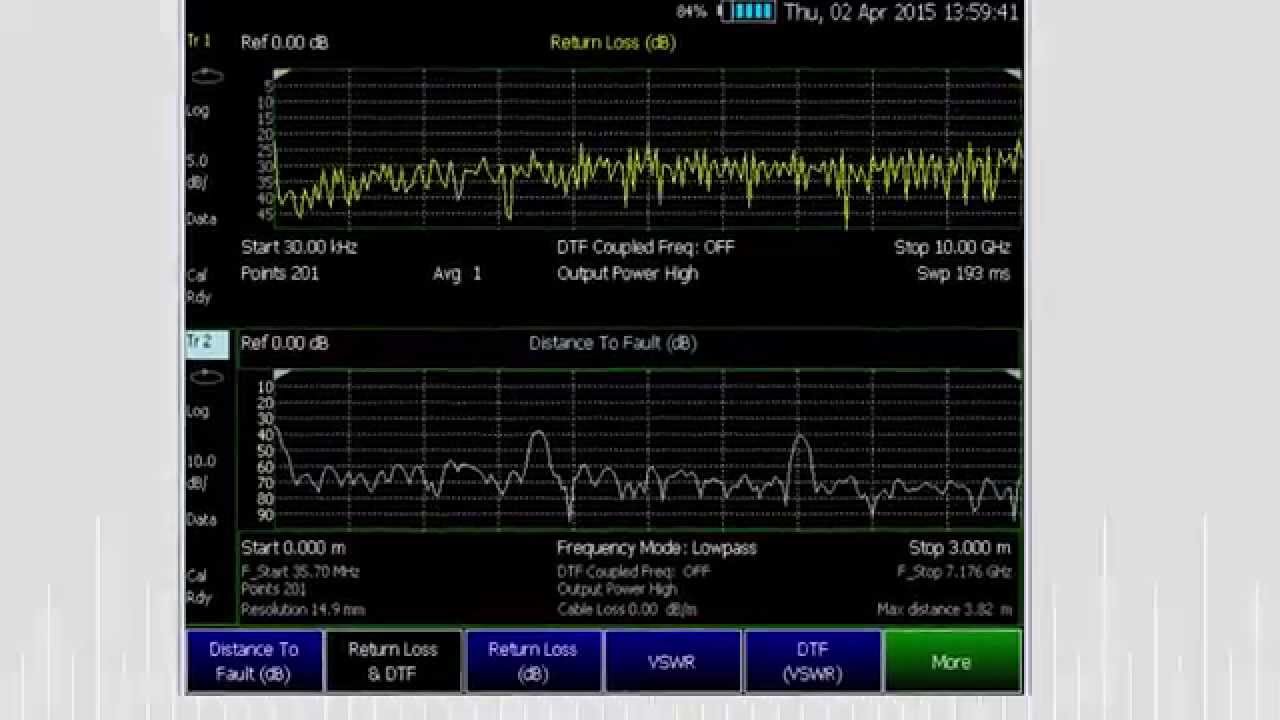Screen dimensions: 1280x720
Task: Click Max distance 3.82 m readout
Action: pyautogui.click(x=944, y=609)
